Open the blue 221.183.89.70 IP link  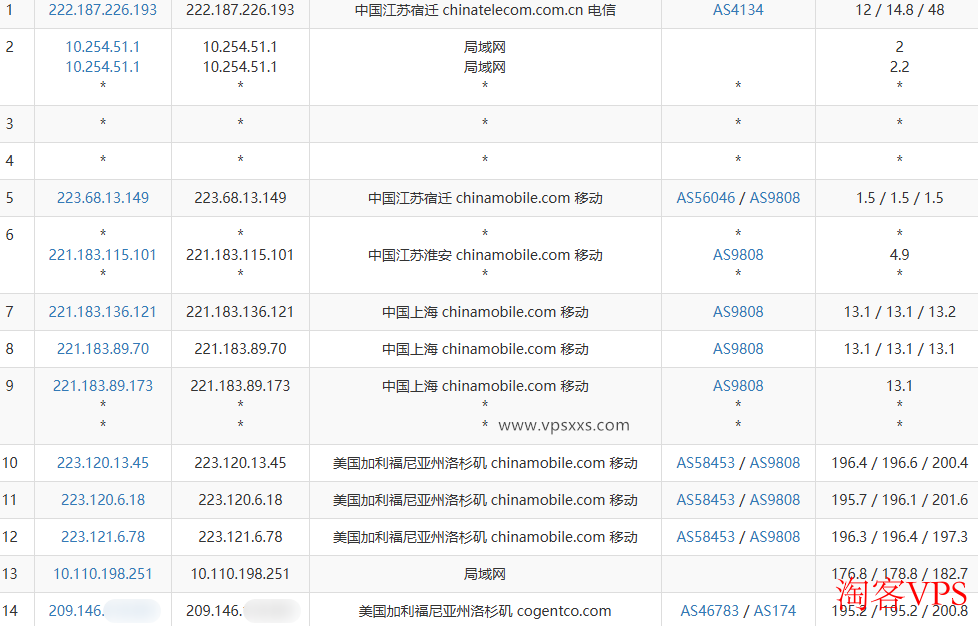pos(103,349)
